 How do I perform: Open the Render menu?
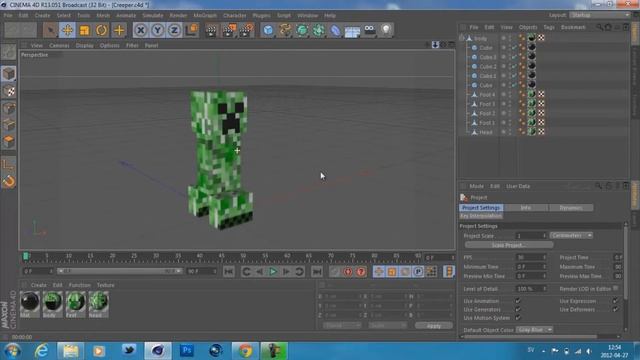(x=178, y=16)
